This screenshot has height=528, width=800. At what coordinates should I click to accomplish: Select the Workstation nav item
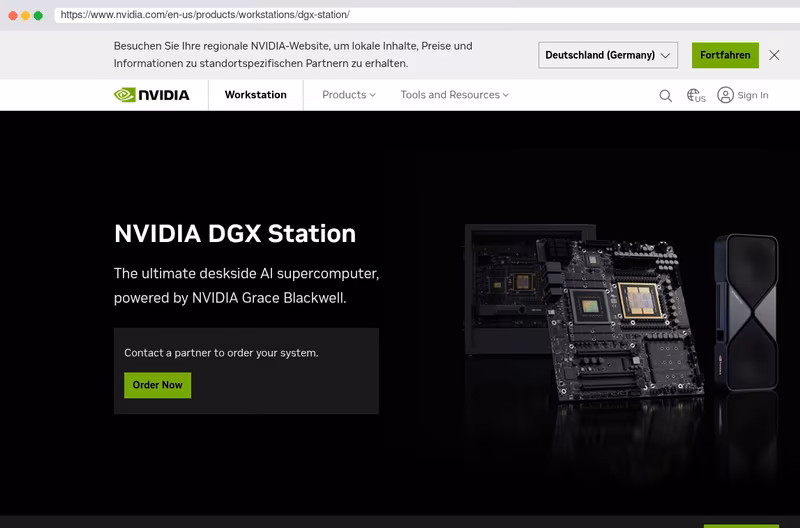point(256,95)
